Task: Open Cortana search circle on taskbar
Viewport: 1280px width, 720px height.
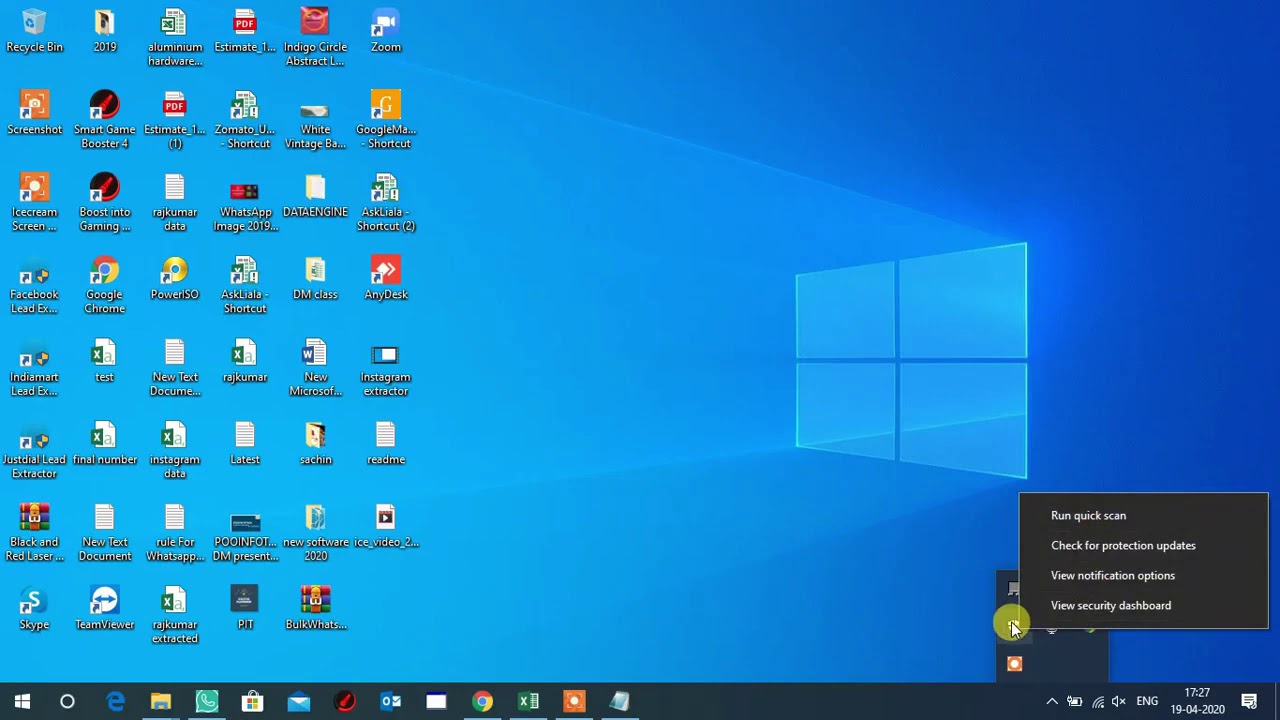Action: pyautogui.click(x=67, y=701)
